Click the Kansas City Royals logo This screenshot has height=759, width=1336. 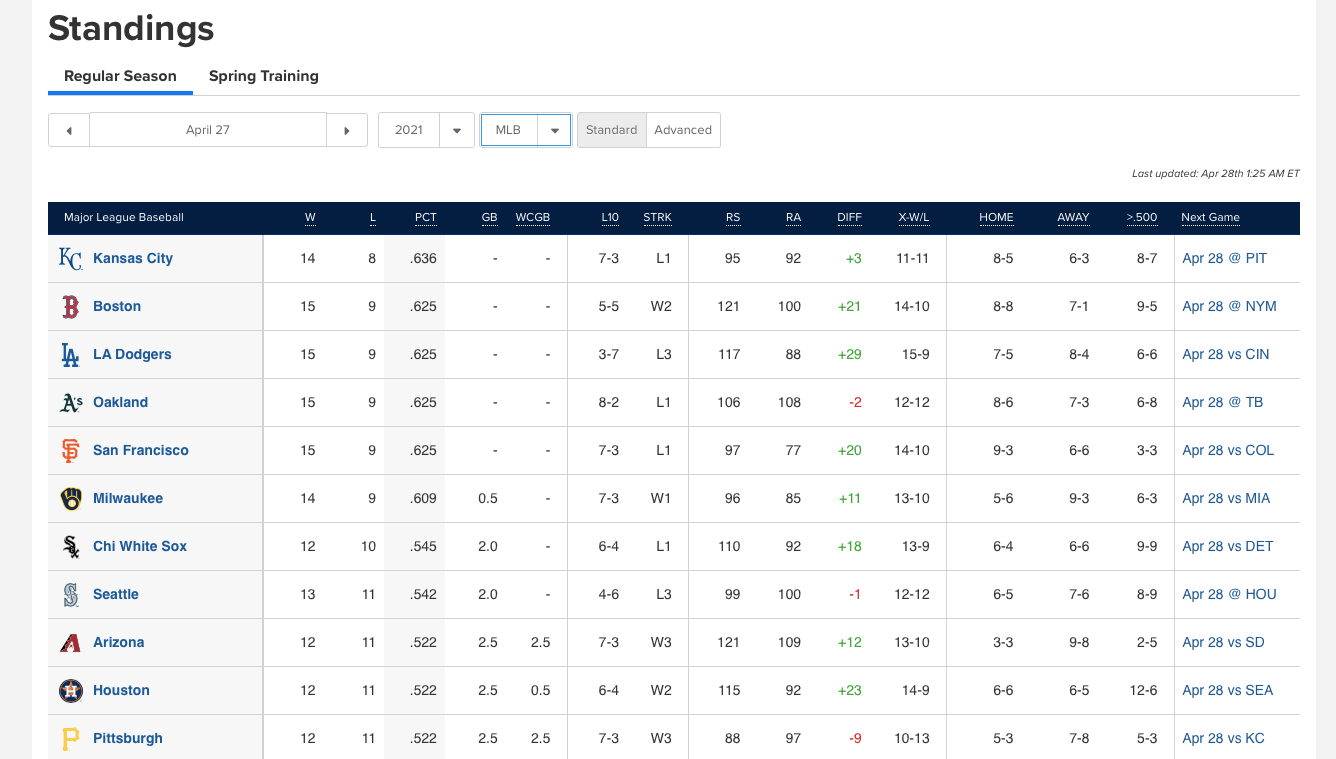(70, 258)
